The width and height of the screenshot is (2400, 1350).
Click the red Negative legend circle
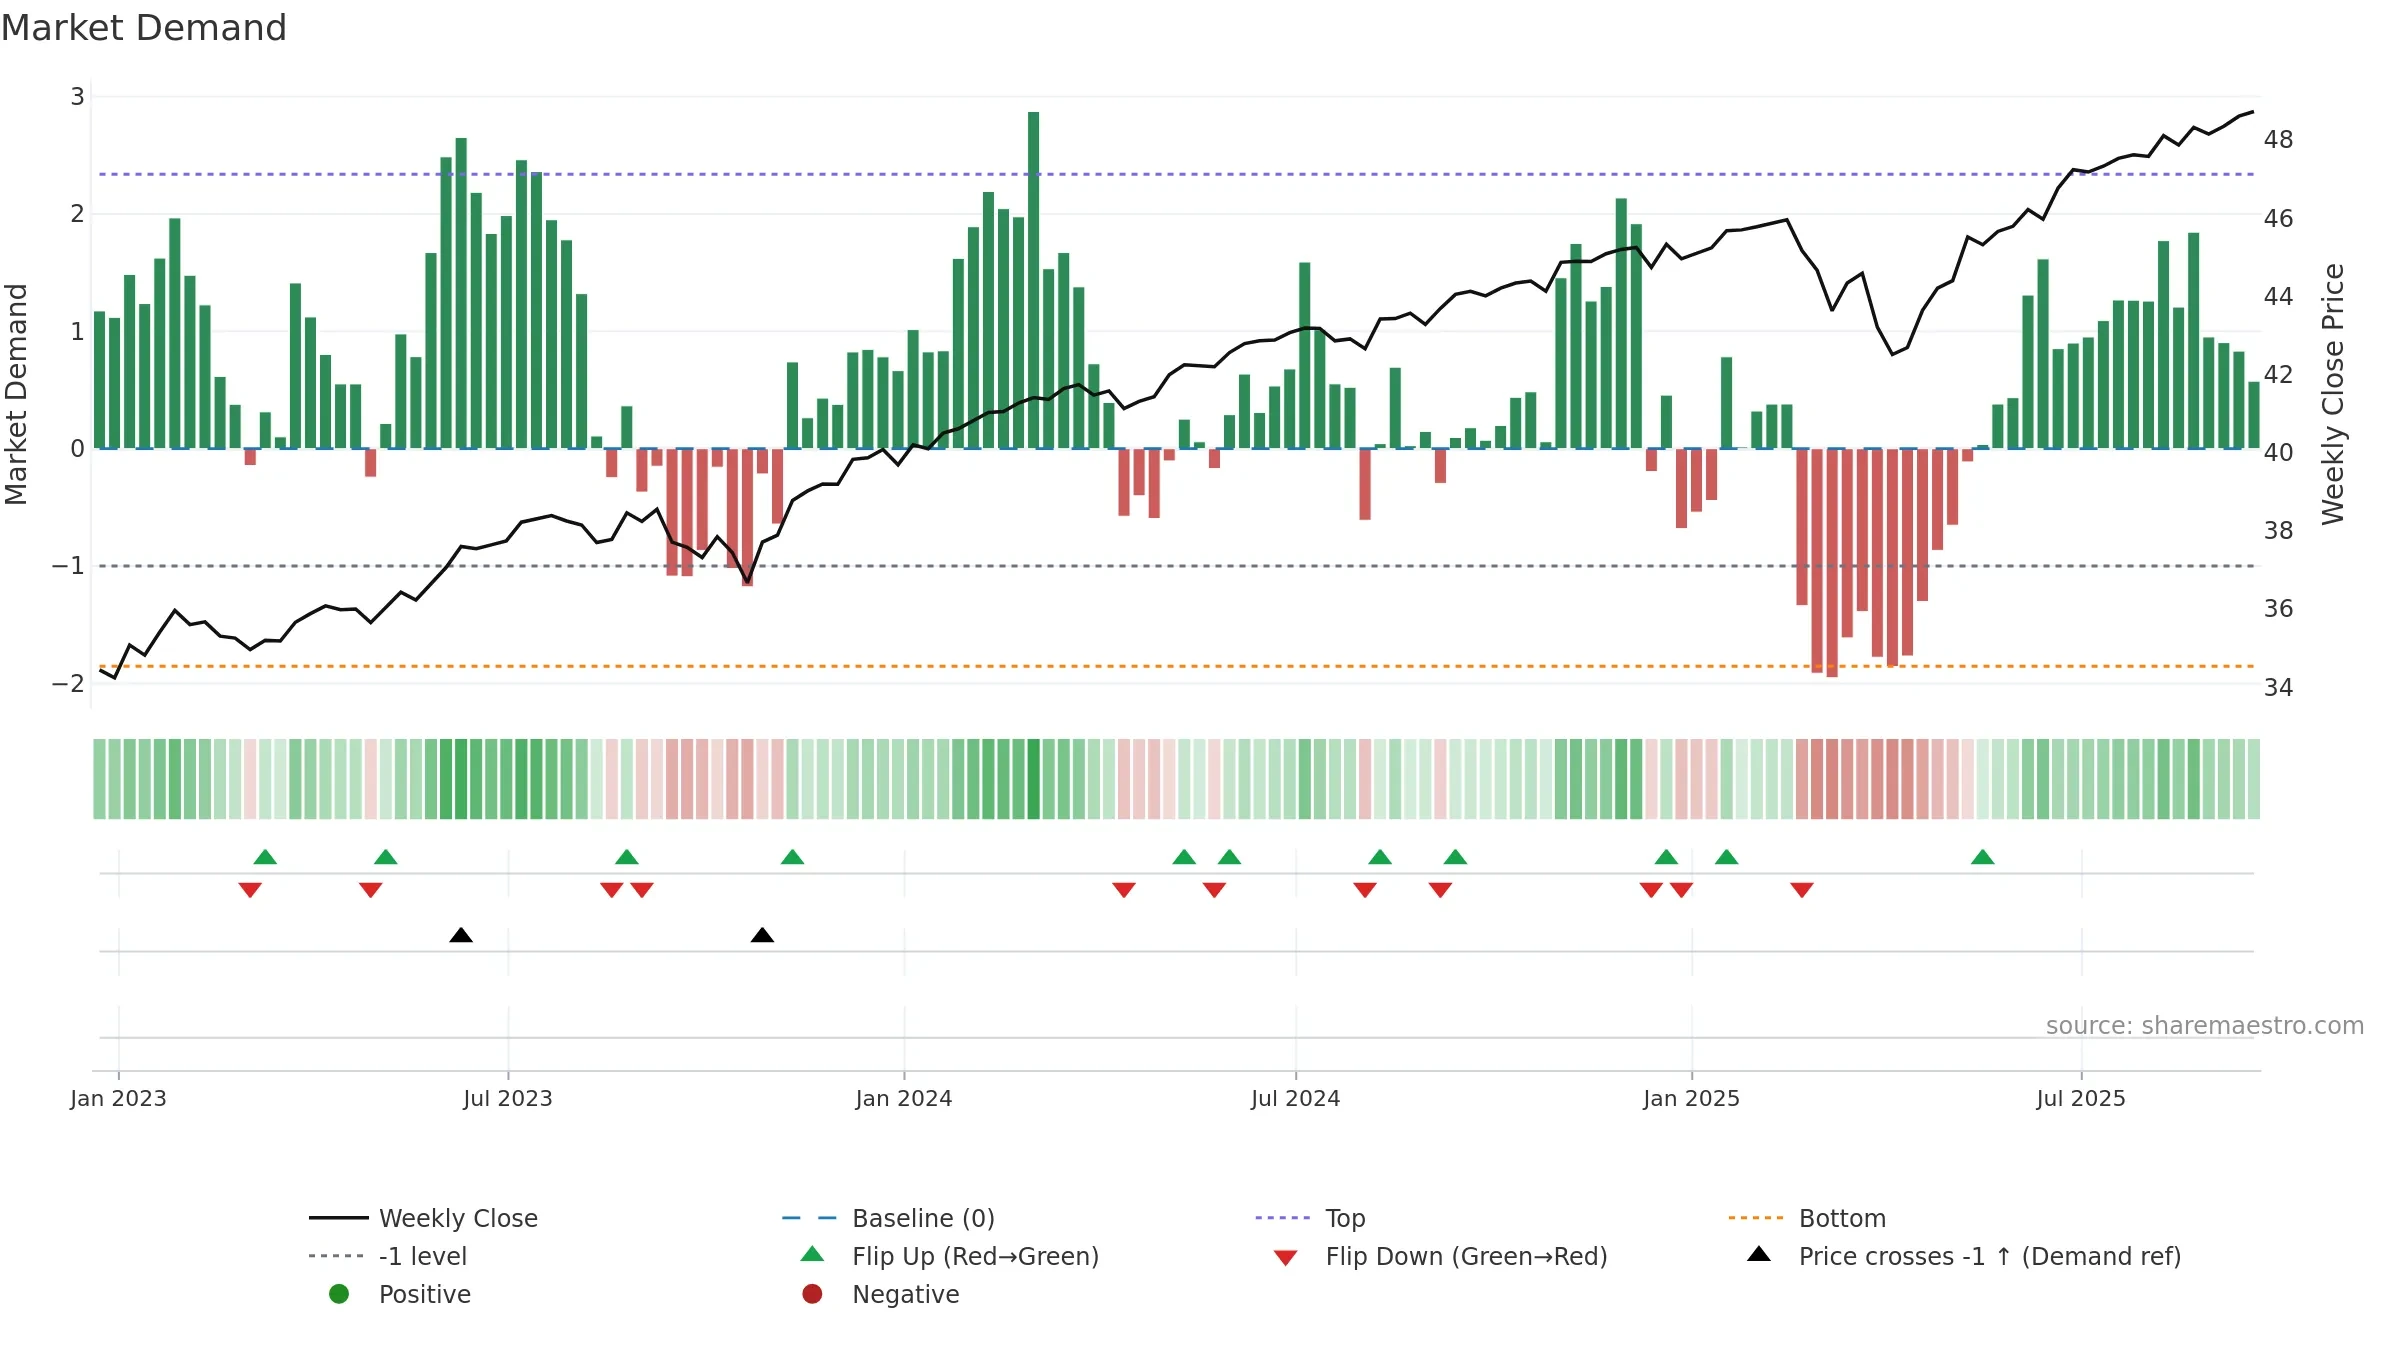(x=812, y=1294)
